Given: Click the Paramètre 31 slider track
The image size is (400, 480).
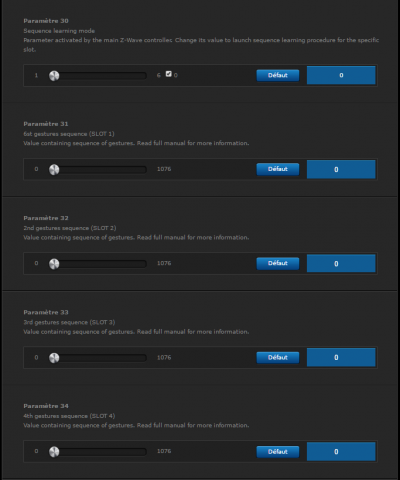Looking at the screenshot, I should [98, 170].
